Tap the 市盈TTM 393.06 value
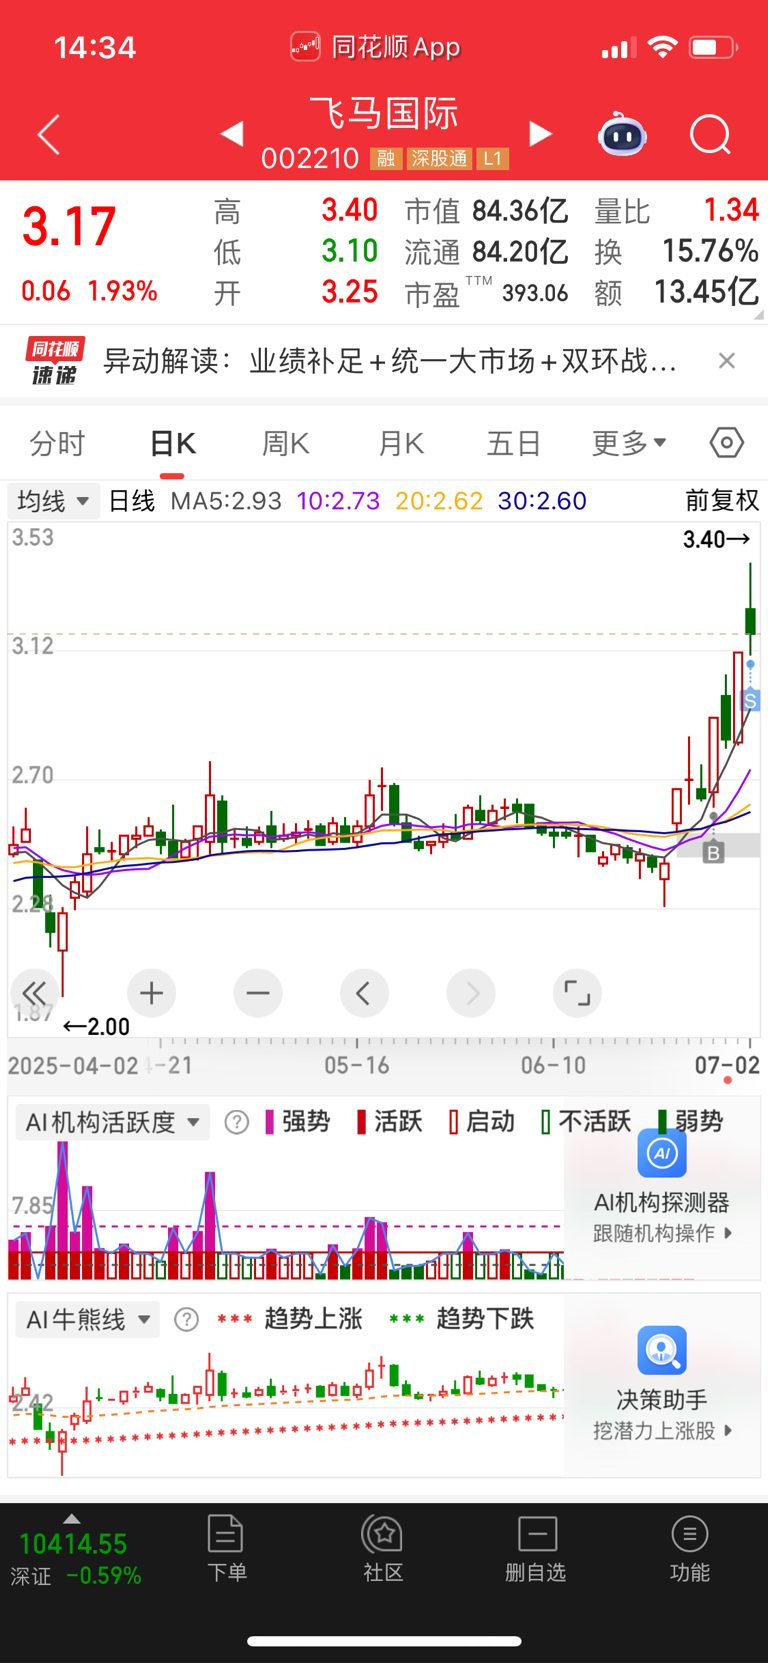 pos(535,293)
